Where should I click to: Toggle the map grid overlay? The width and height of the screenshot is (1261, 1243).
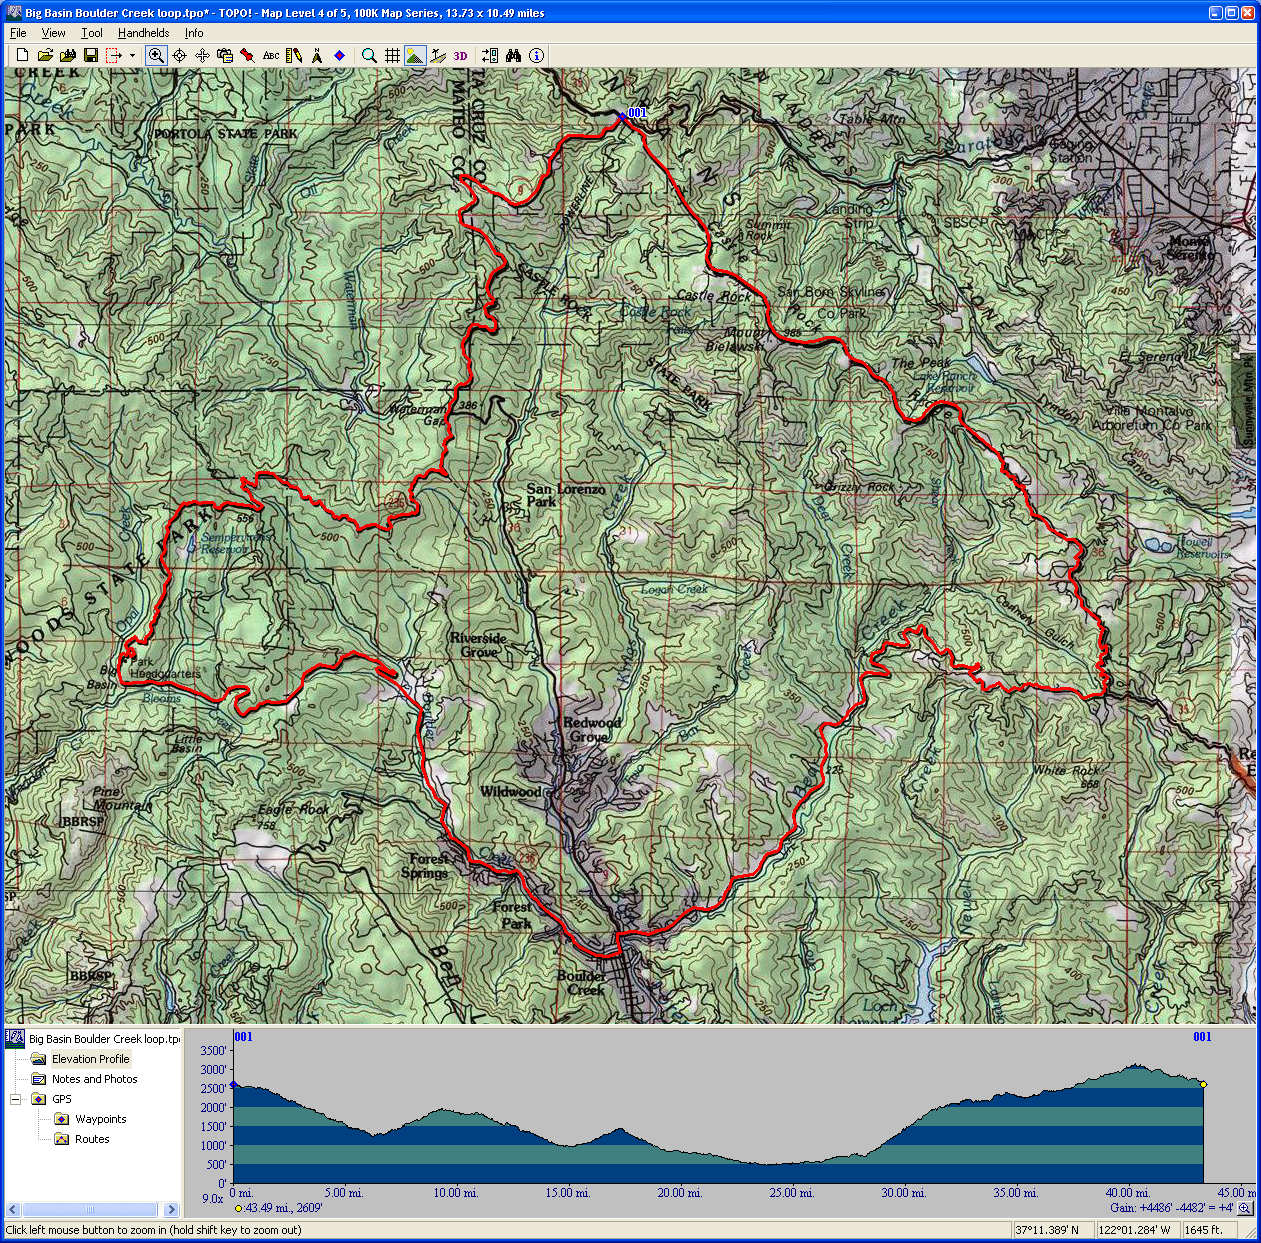tap(393, 56)
